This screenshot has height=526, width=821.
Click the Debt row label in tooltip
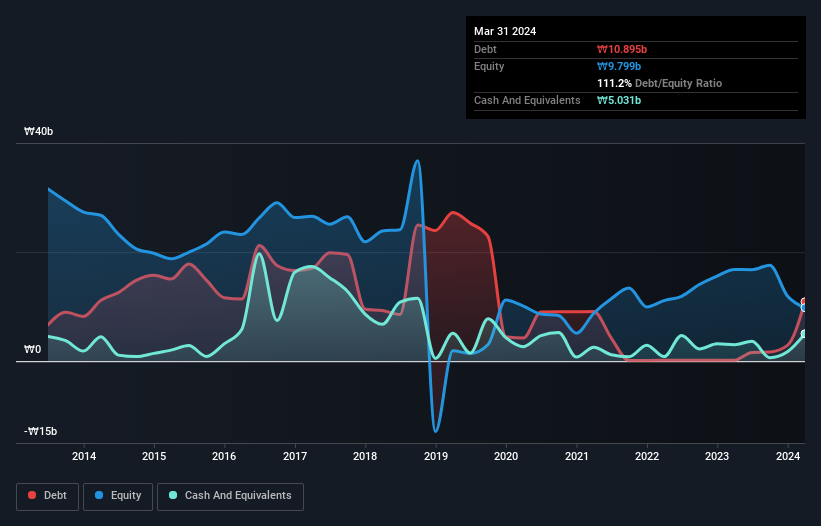pyautogui.click(x=485, y=49)
